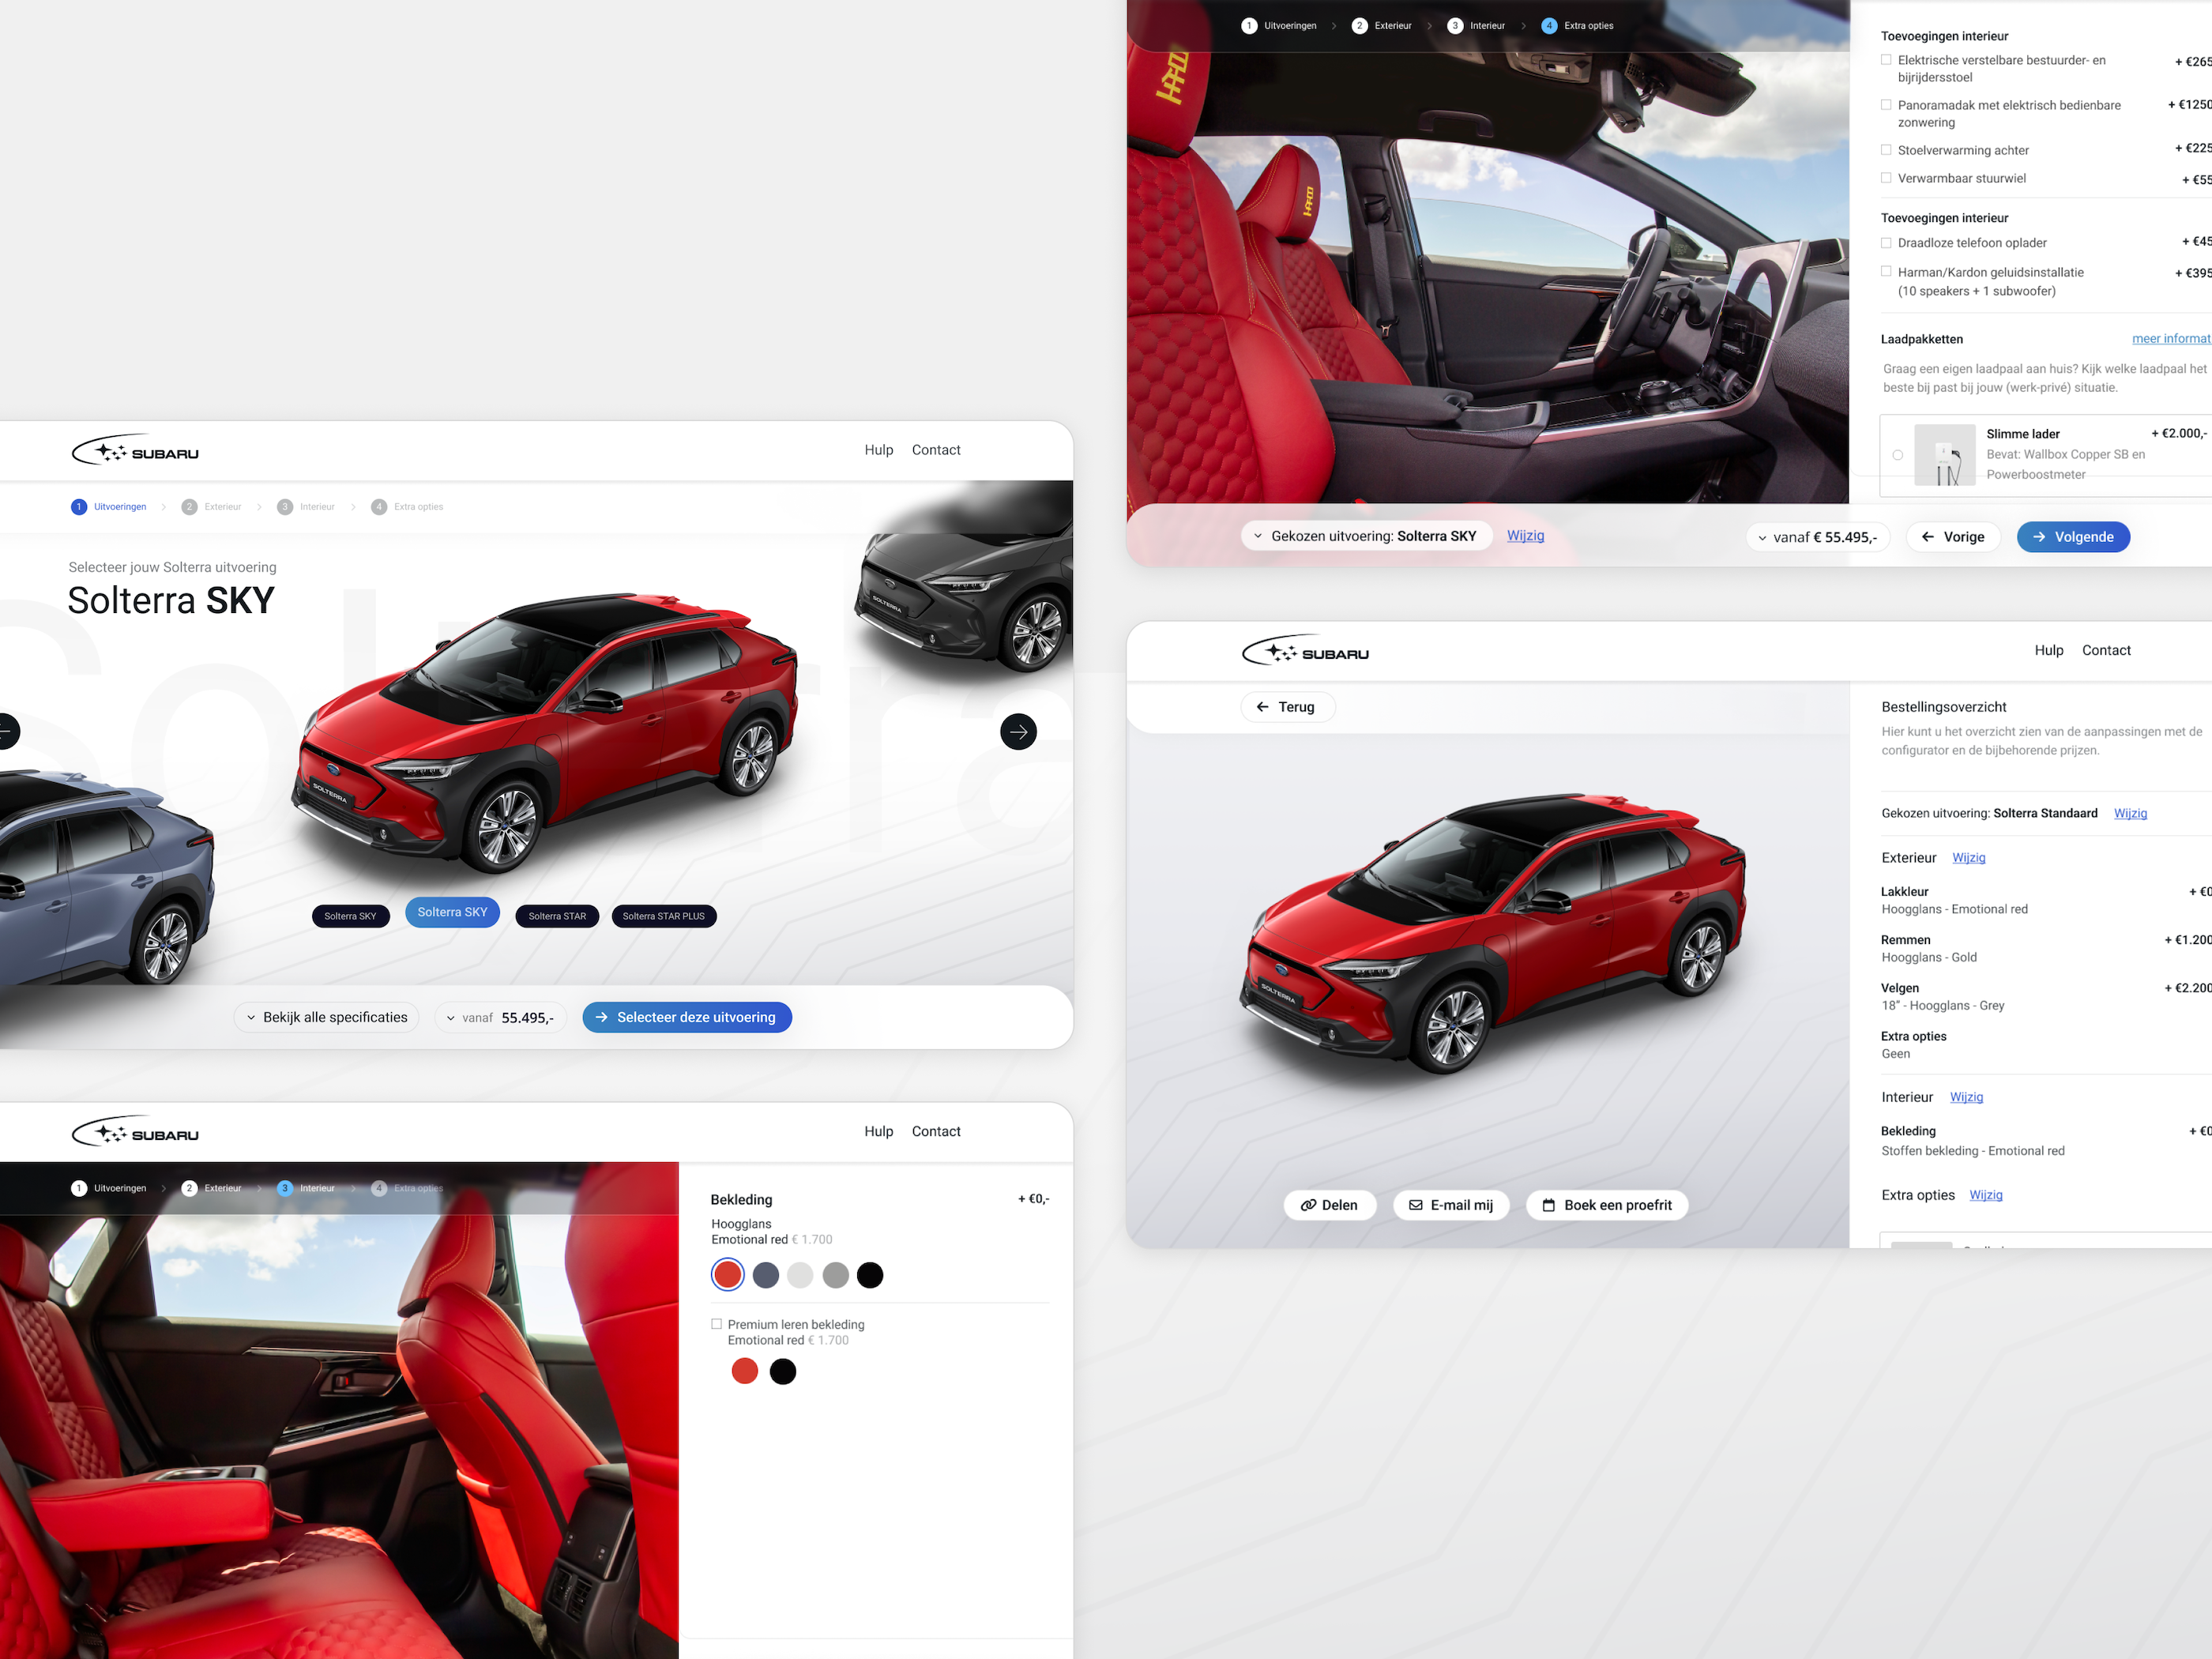2212x1659 pixels.
Task: Open Uitvoeringen step in the Extra opties top bar
Action: point(1290,26)
